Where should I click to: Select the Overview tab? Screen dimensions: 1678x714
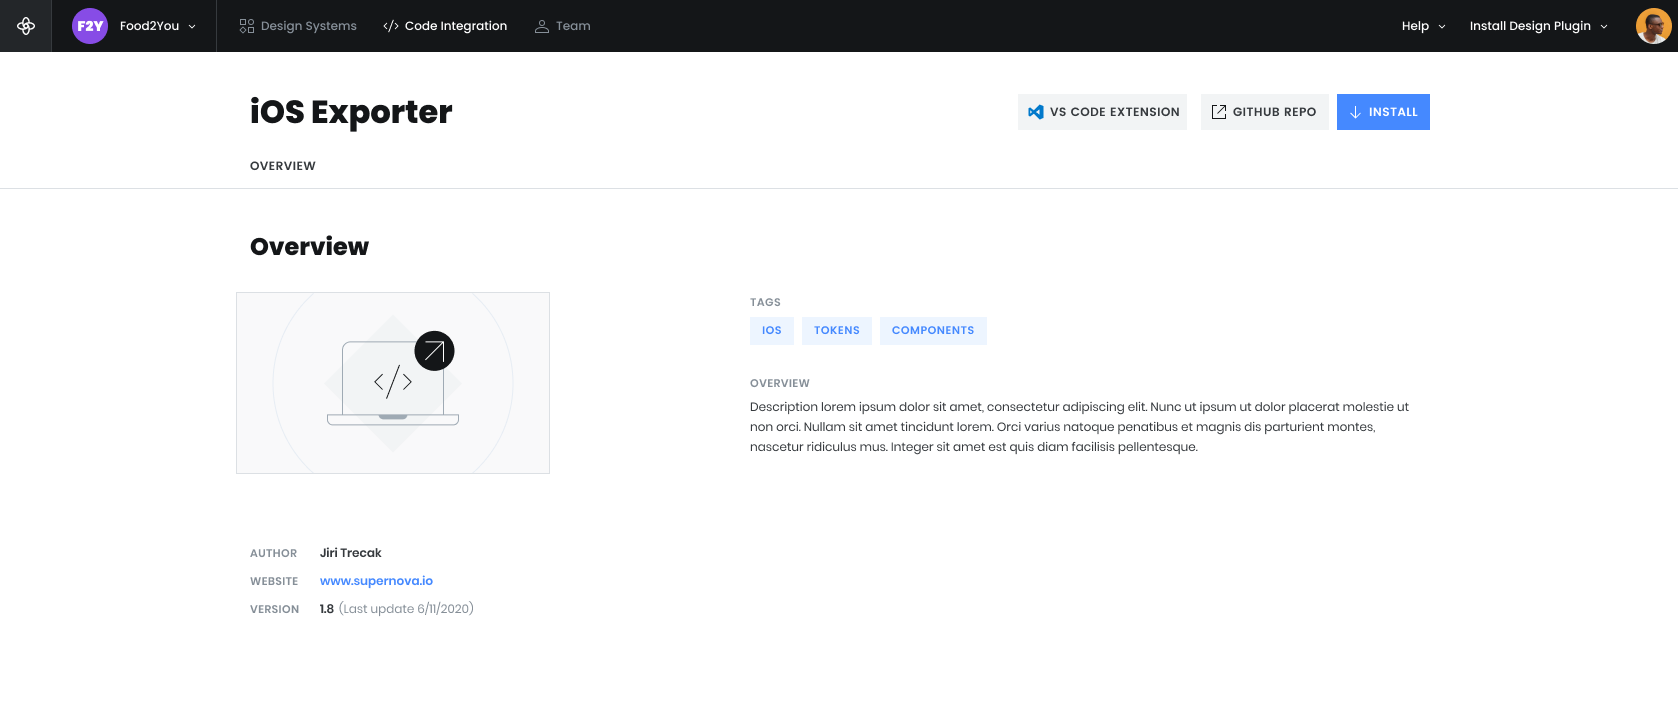coord(283,166)
